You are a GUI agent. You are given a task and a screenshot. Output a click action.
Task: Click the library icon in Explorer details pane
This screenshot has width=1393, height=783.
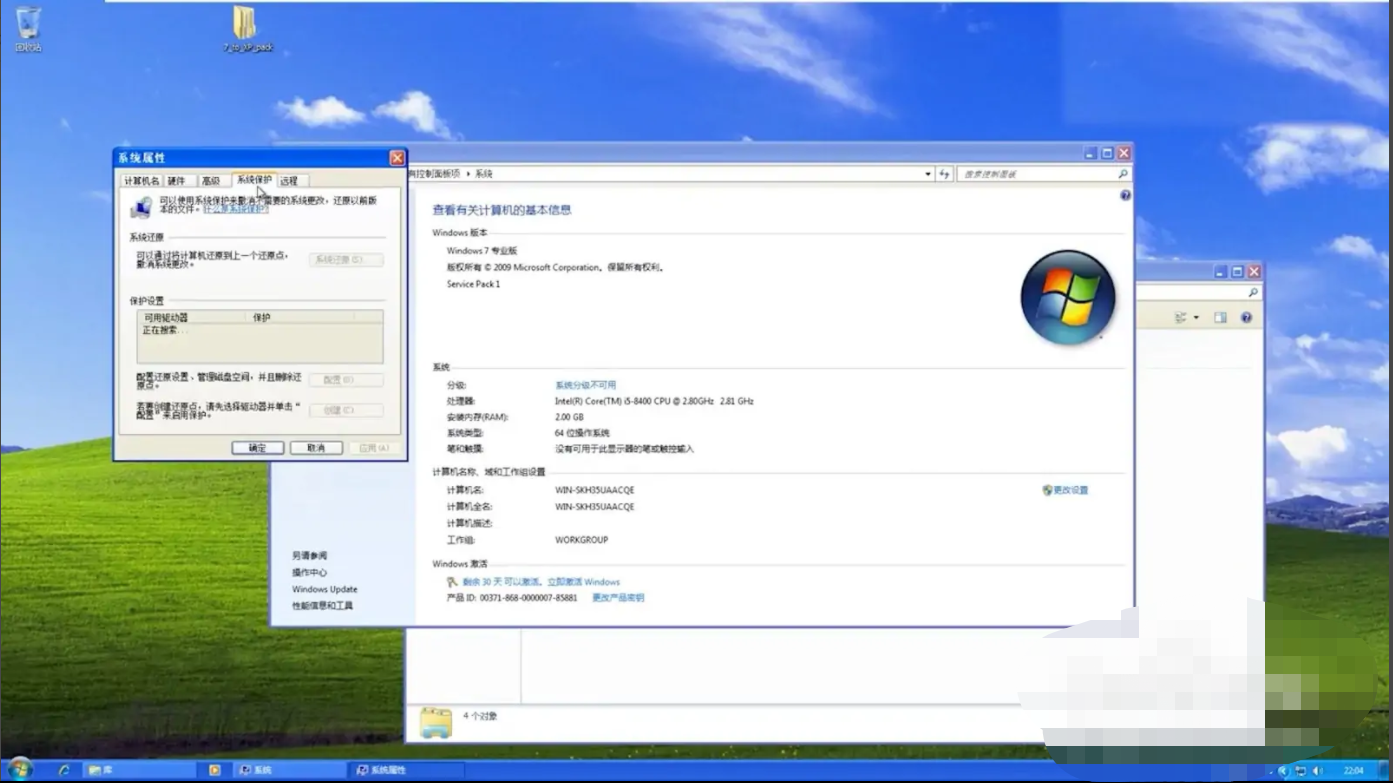coord(436,722)
